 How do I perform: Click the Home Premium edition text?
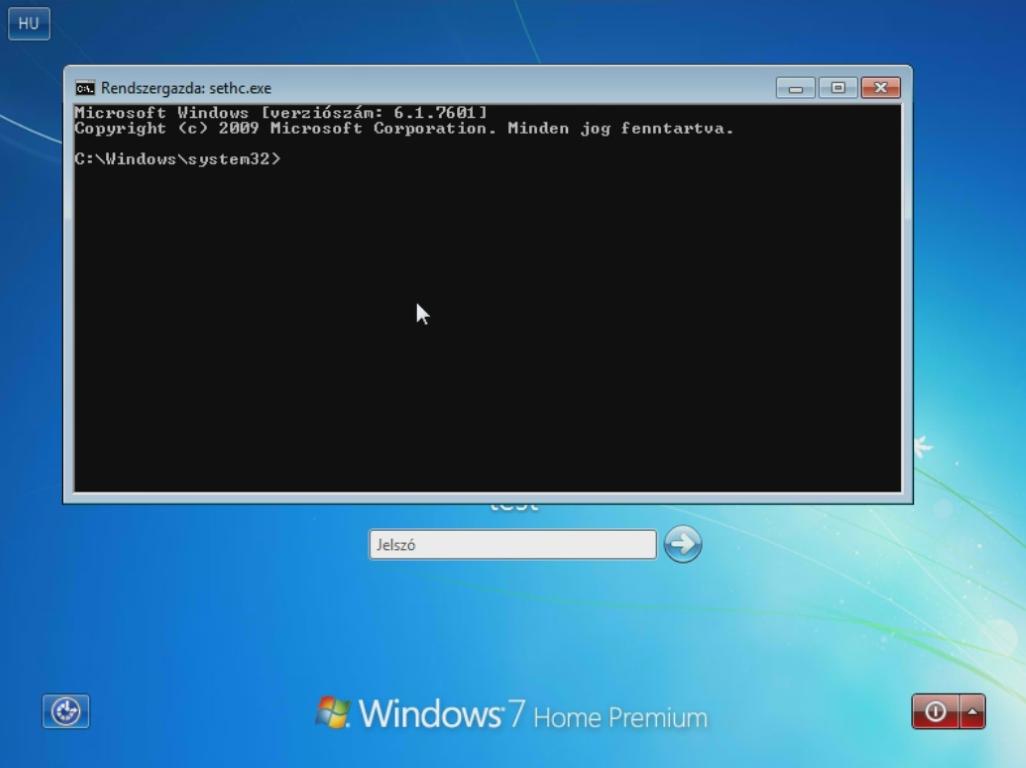coord(620,717)
